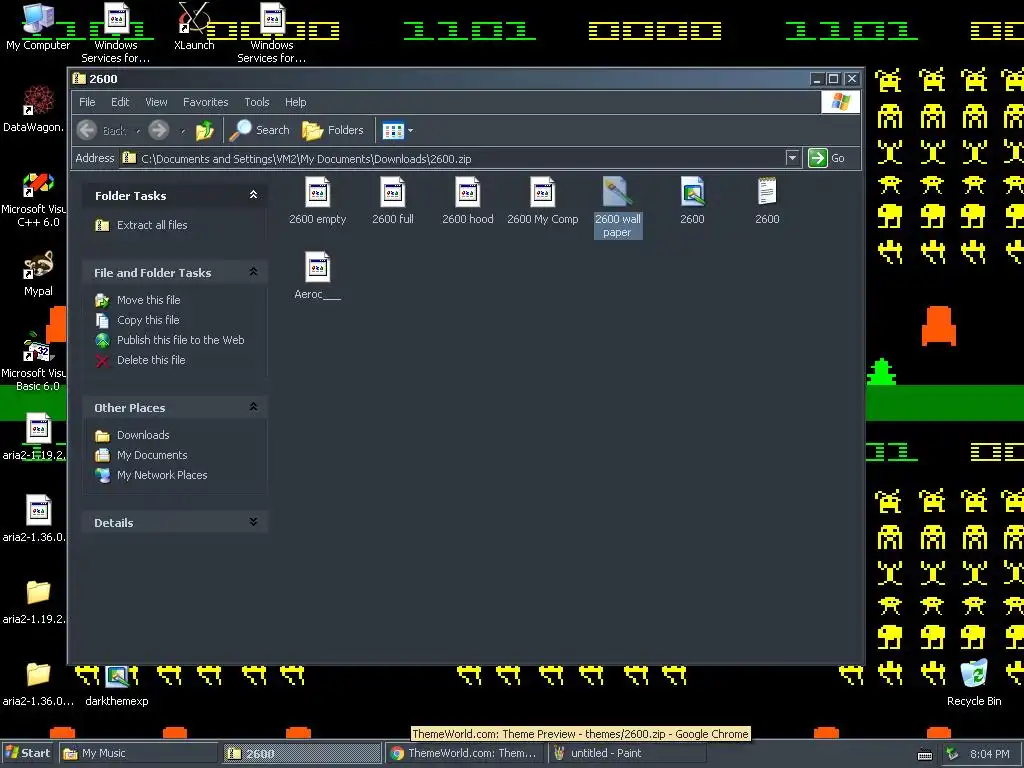Click Move this file link
1024x768 pixels.
point(148,300)
